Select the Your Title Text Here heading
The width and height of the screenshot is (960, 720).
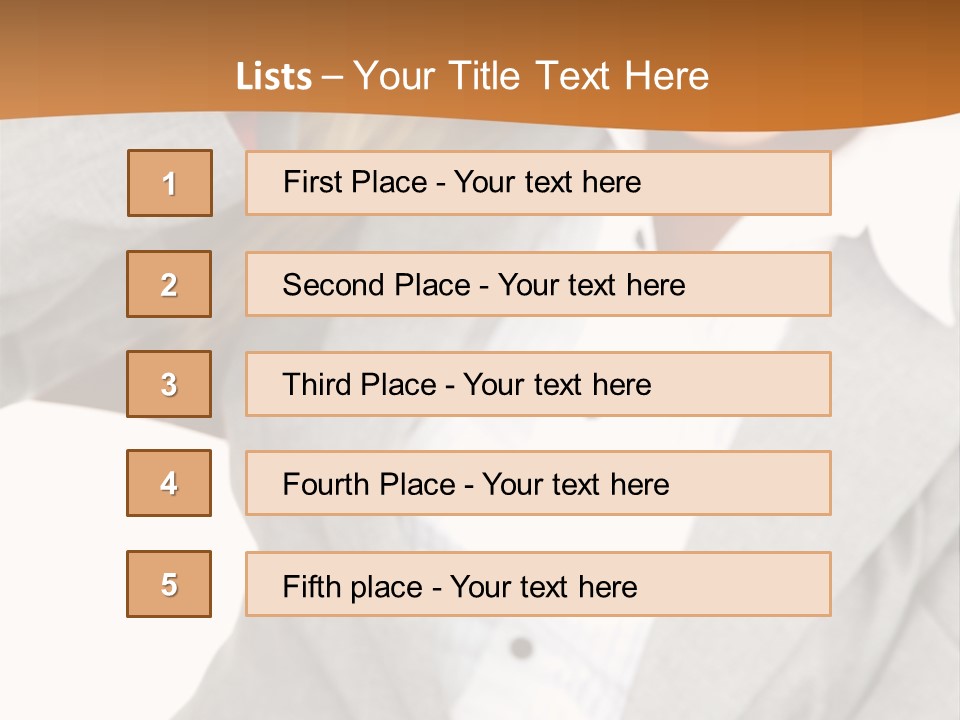pos(531,76)
